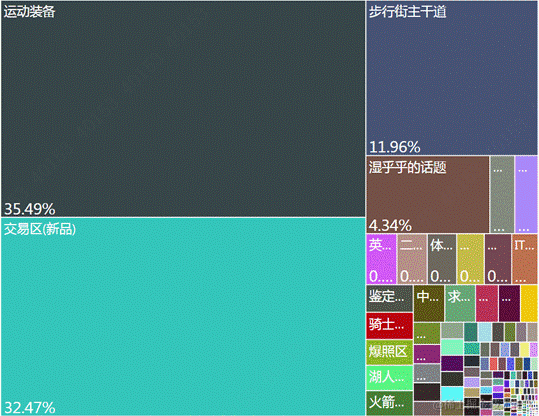Click the 35.49% percentage label
The image size is (539, 416).
(30, 209)
